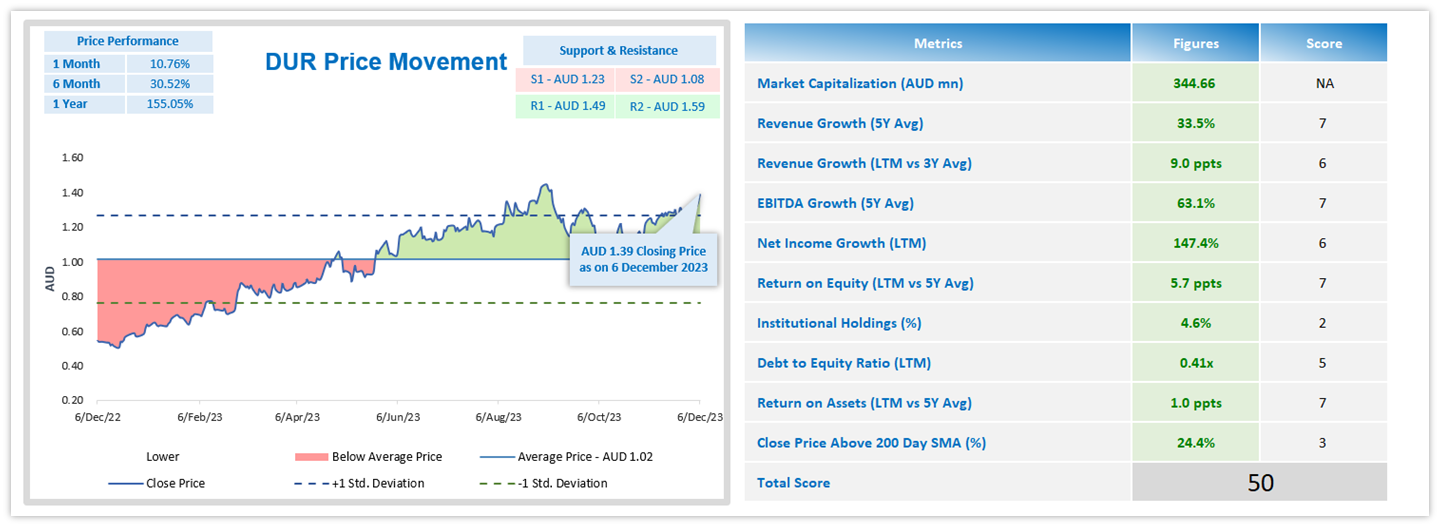The image size is (1440, 527).
Task: Select the Metrics column header
Action: [938, 43]
